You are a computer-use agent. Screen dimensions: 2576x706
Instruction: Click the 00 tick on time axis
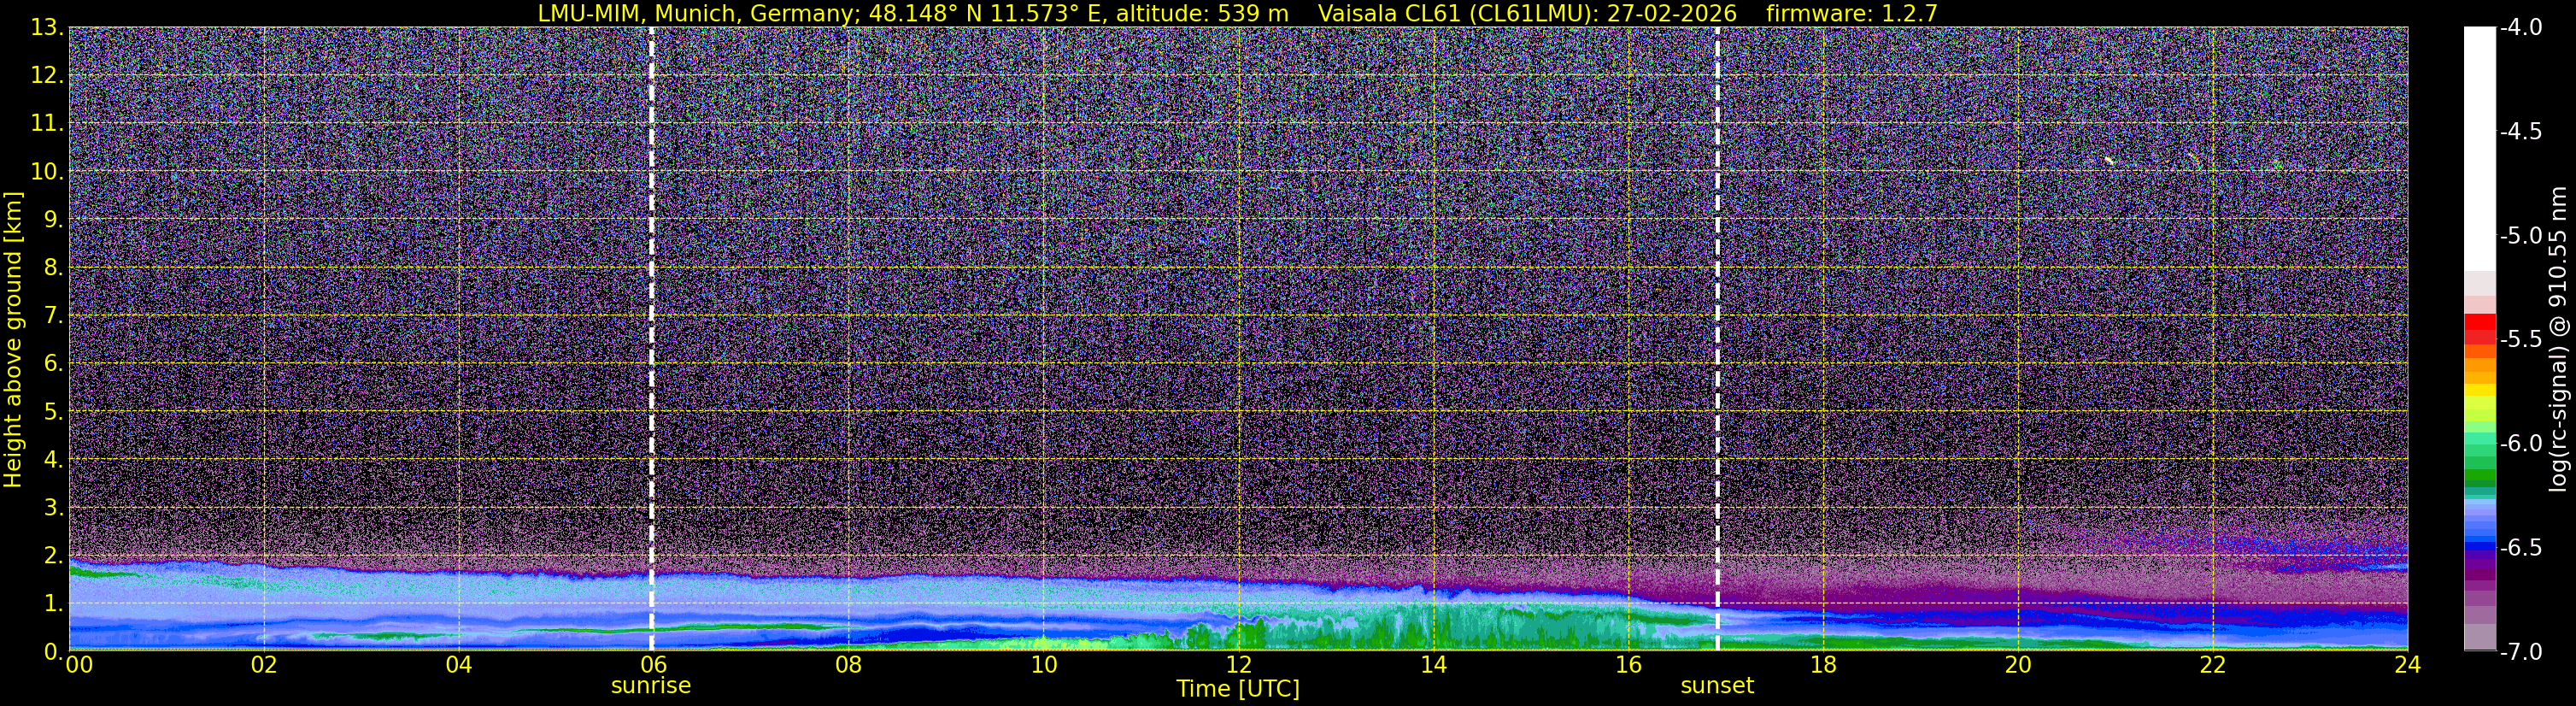click(79, 665)
